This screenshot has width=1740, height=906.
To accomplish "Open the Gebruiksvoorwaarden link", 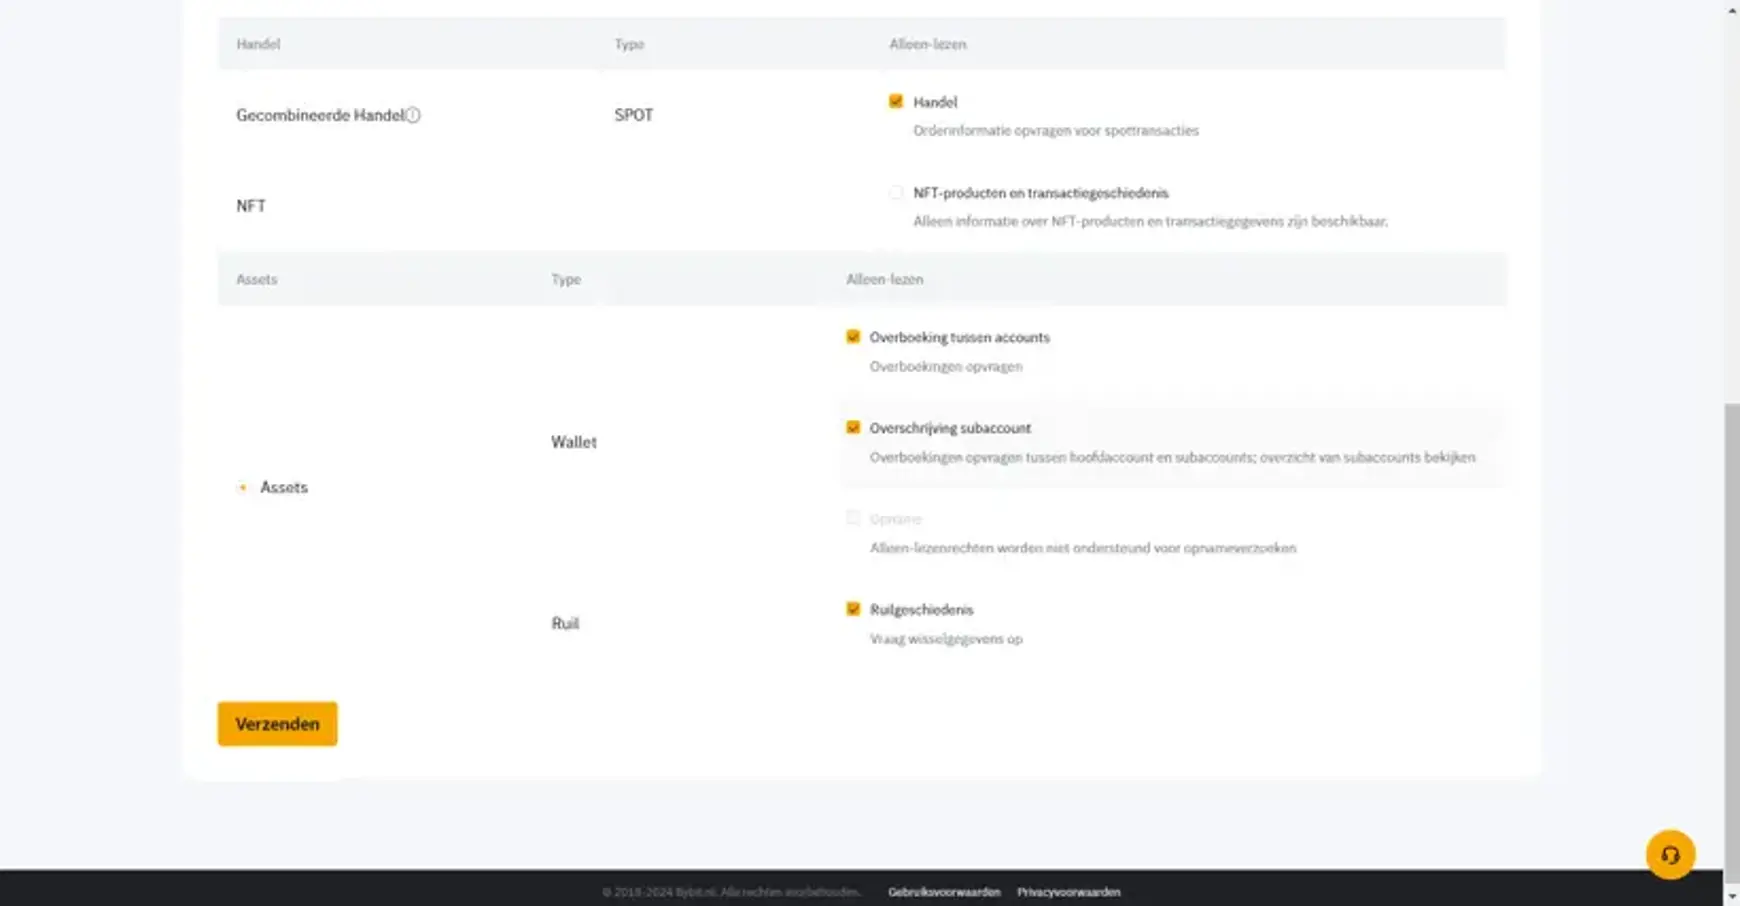I will [944, 891].
